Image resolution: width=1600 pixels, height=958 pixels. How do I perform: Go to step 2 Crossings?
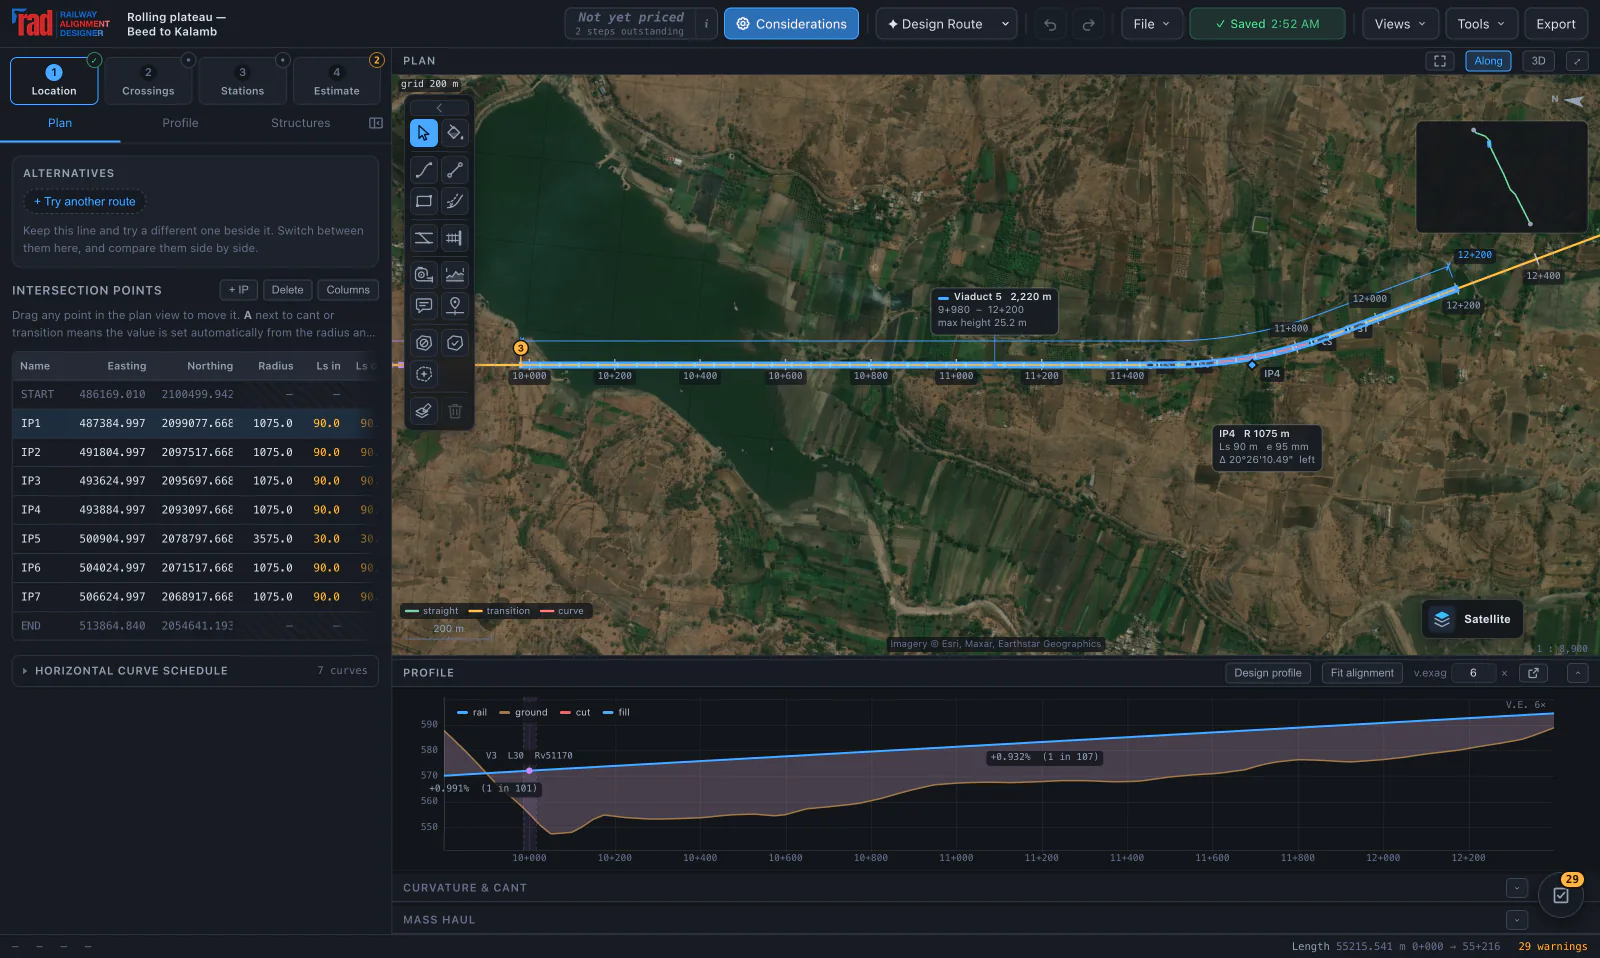(148, 81)
